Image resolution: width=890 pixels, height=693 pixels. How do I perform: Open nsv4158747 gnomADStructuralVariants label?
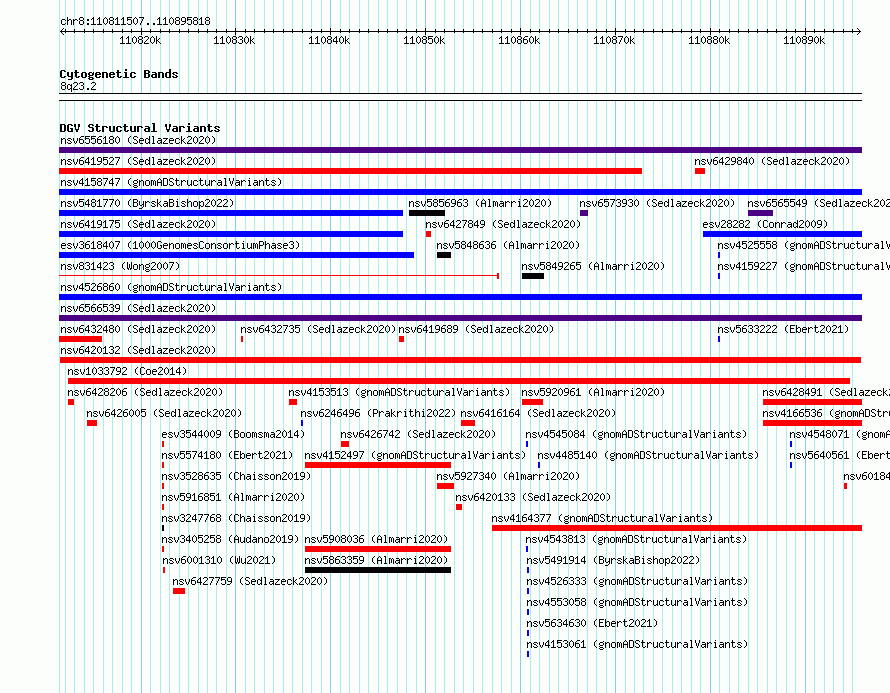pos(171,182)
